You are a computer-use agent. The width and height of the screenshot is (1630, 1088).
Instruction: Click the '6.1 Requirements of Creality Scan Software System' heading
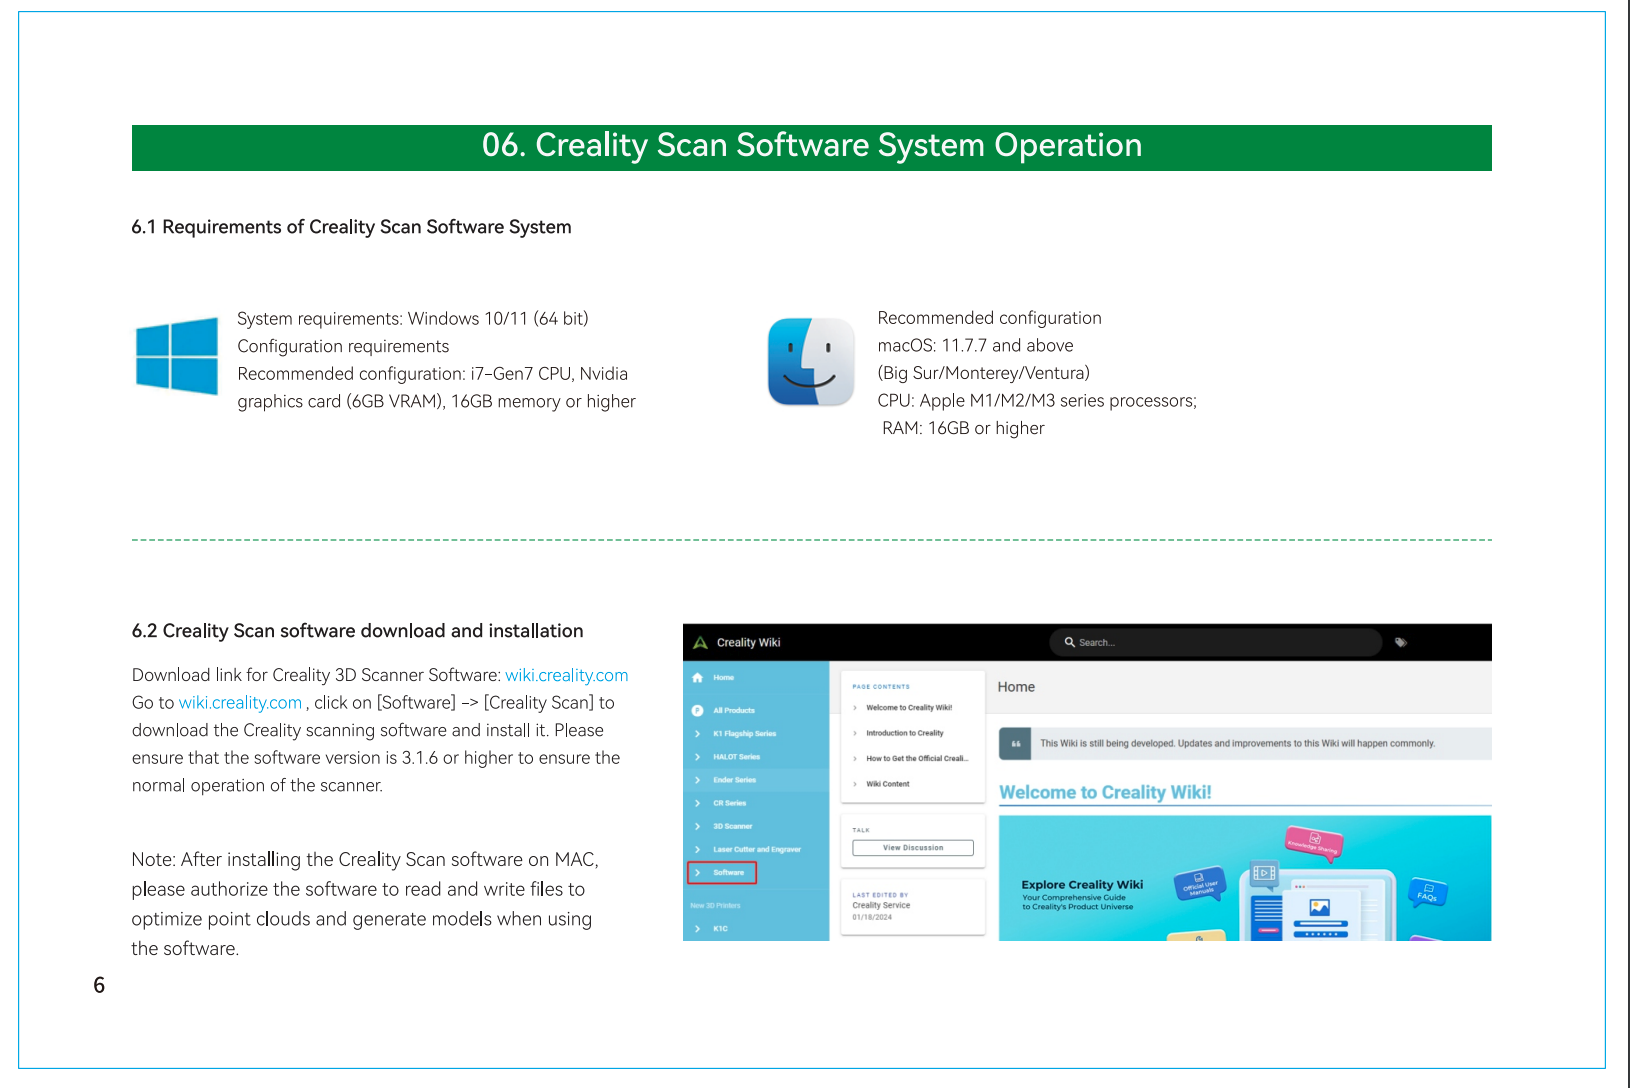pyautogui.click(x=351, y=227)
